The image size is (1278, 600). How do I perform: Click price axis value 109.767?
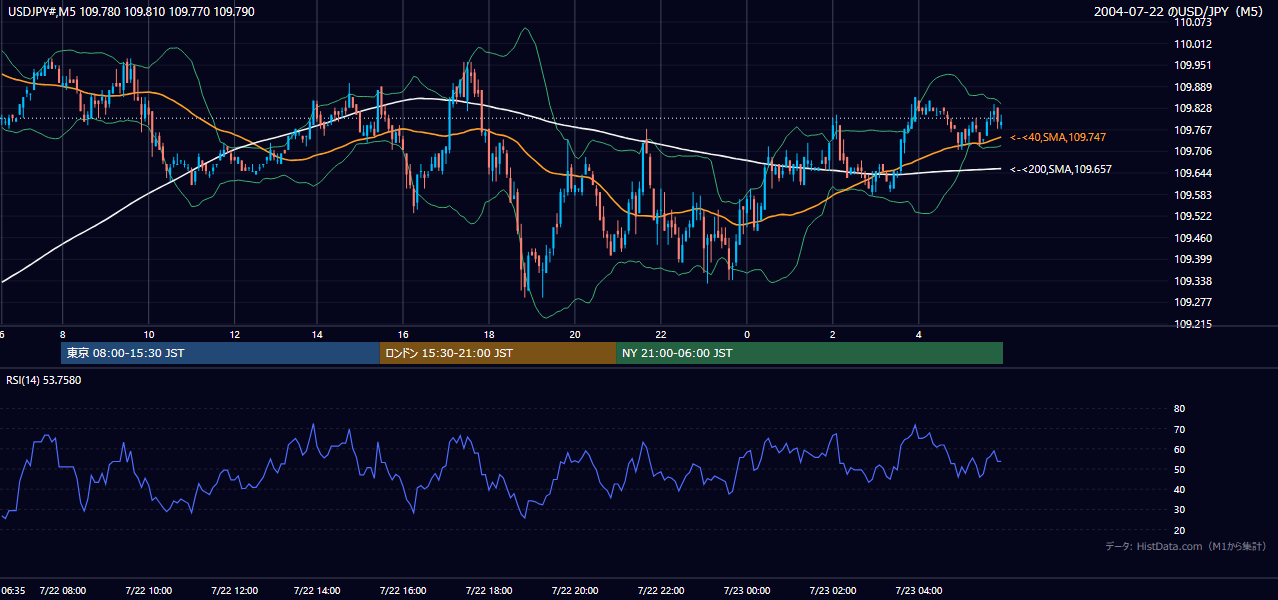click(1194, 130)
